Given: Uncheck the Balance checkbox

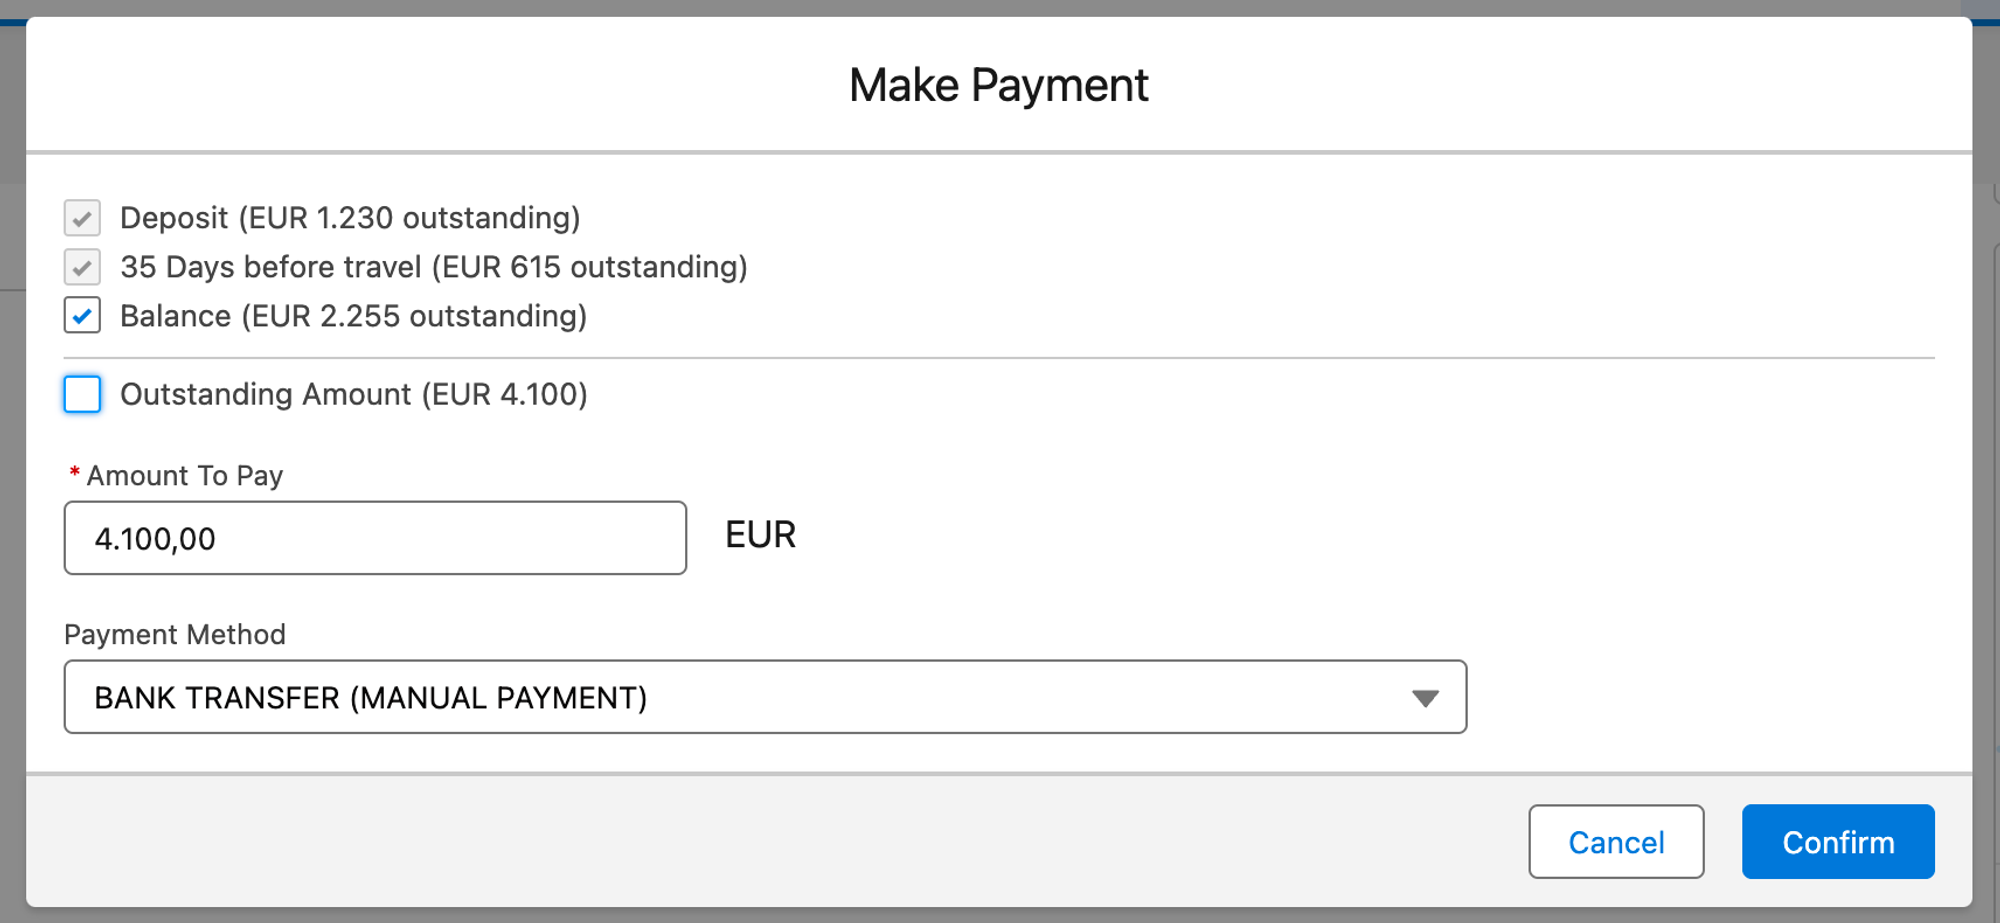Looking at the screenshot, I should (x=82, y=316).
